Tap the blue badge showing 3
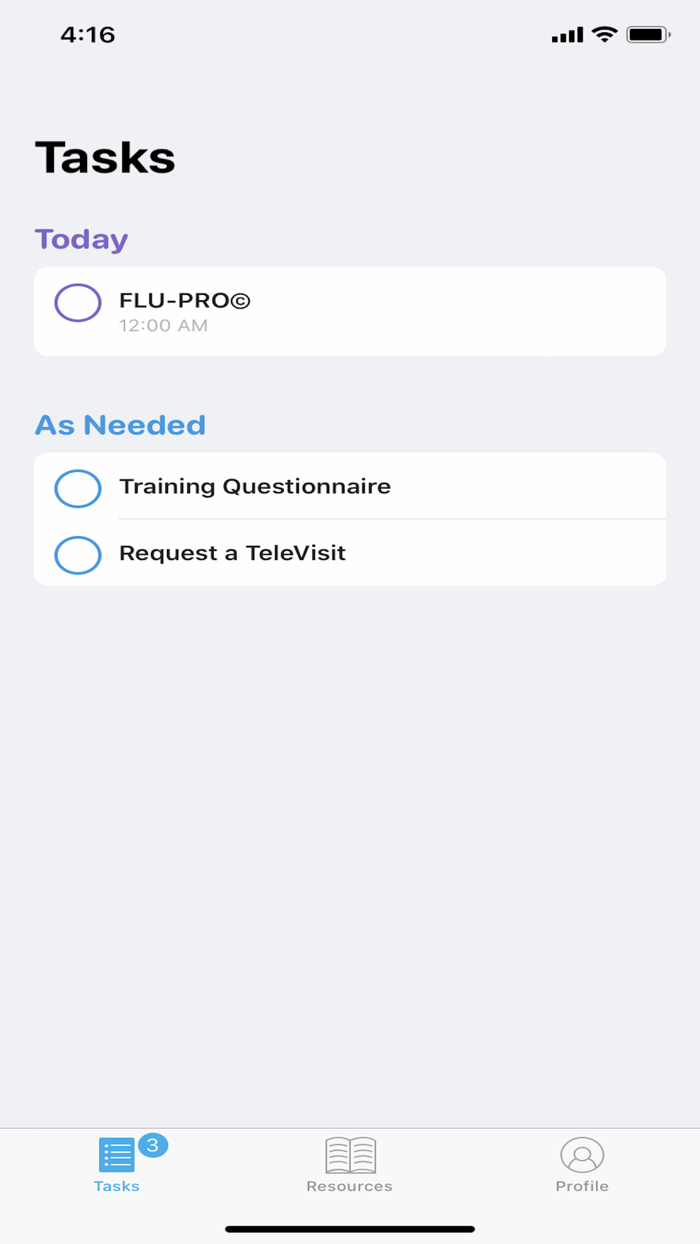Viewport: 700px width, 1244px height. click(153, 1145)
